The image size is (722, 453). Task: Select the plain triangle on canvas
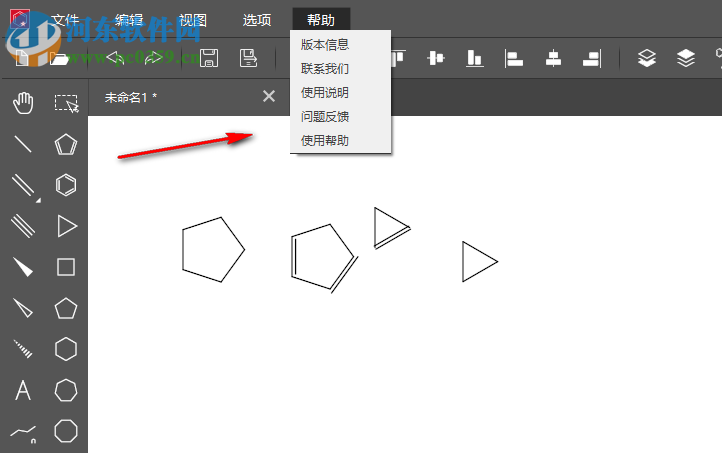click(480, 261)
